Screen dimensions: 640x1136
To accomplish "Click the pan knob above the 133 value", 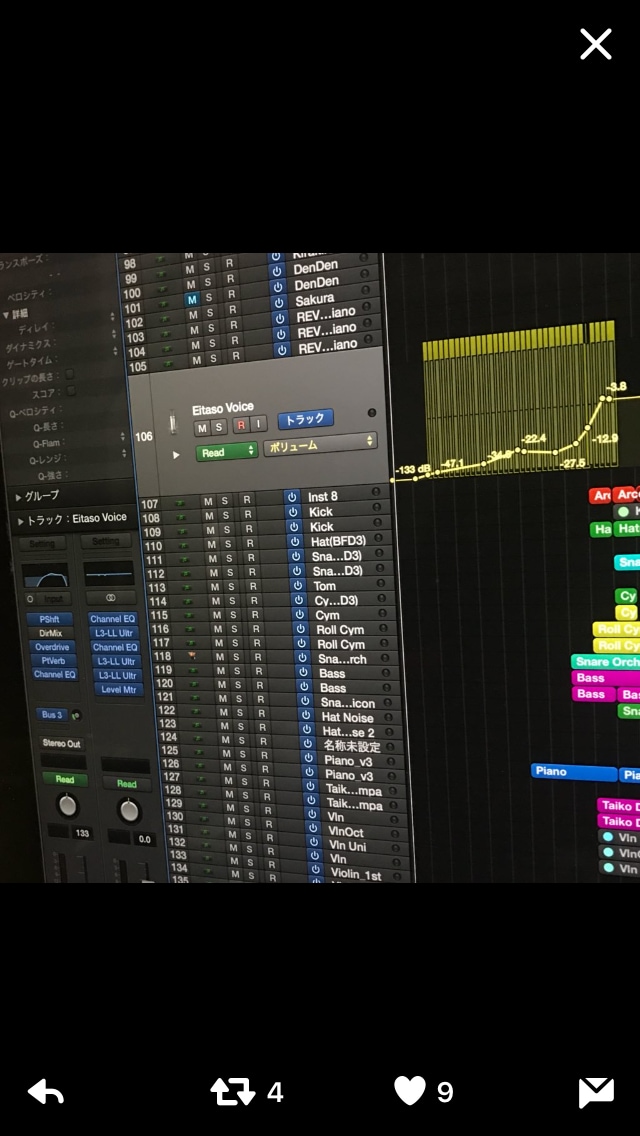I will pos(67,805).
